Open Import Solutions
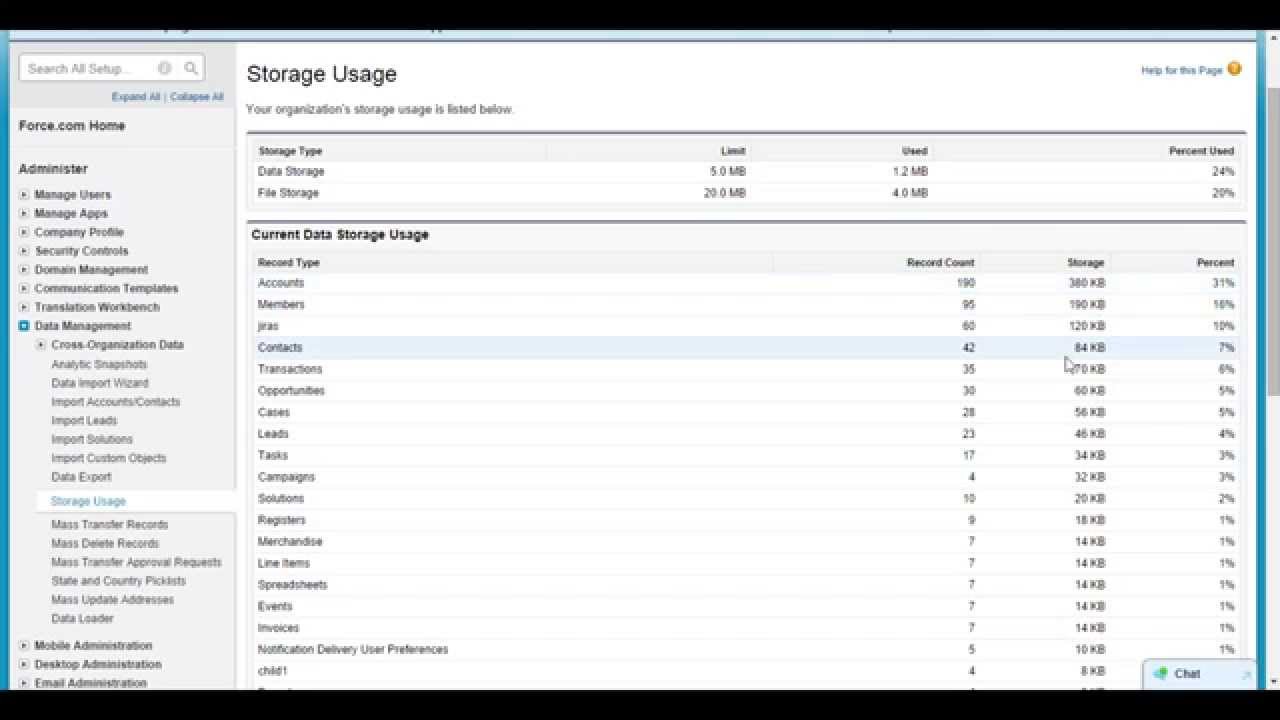 click(x=92, y=439)
